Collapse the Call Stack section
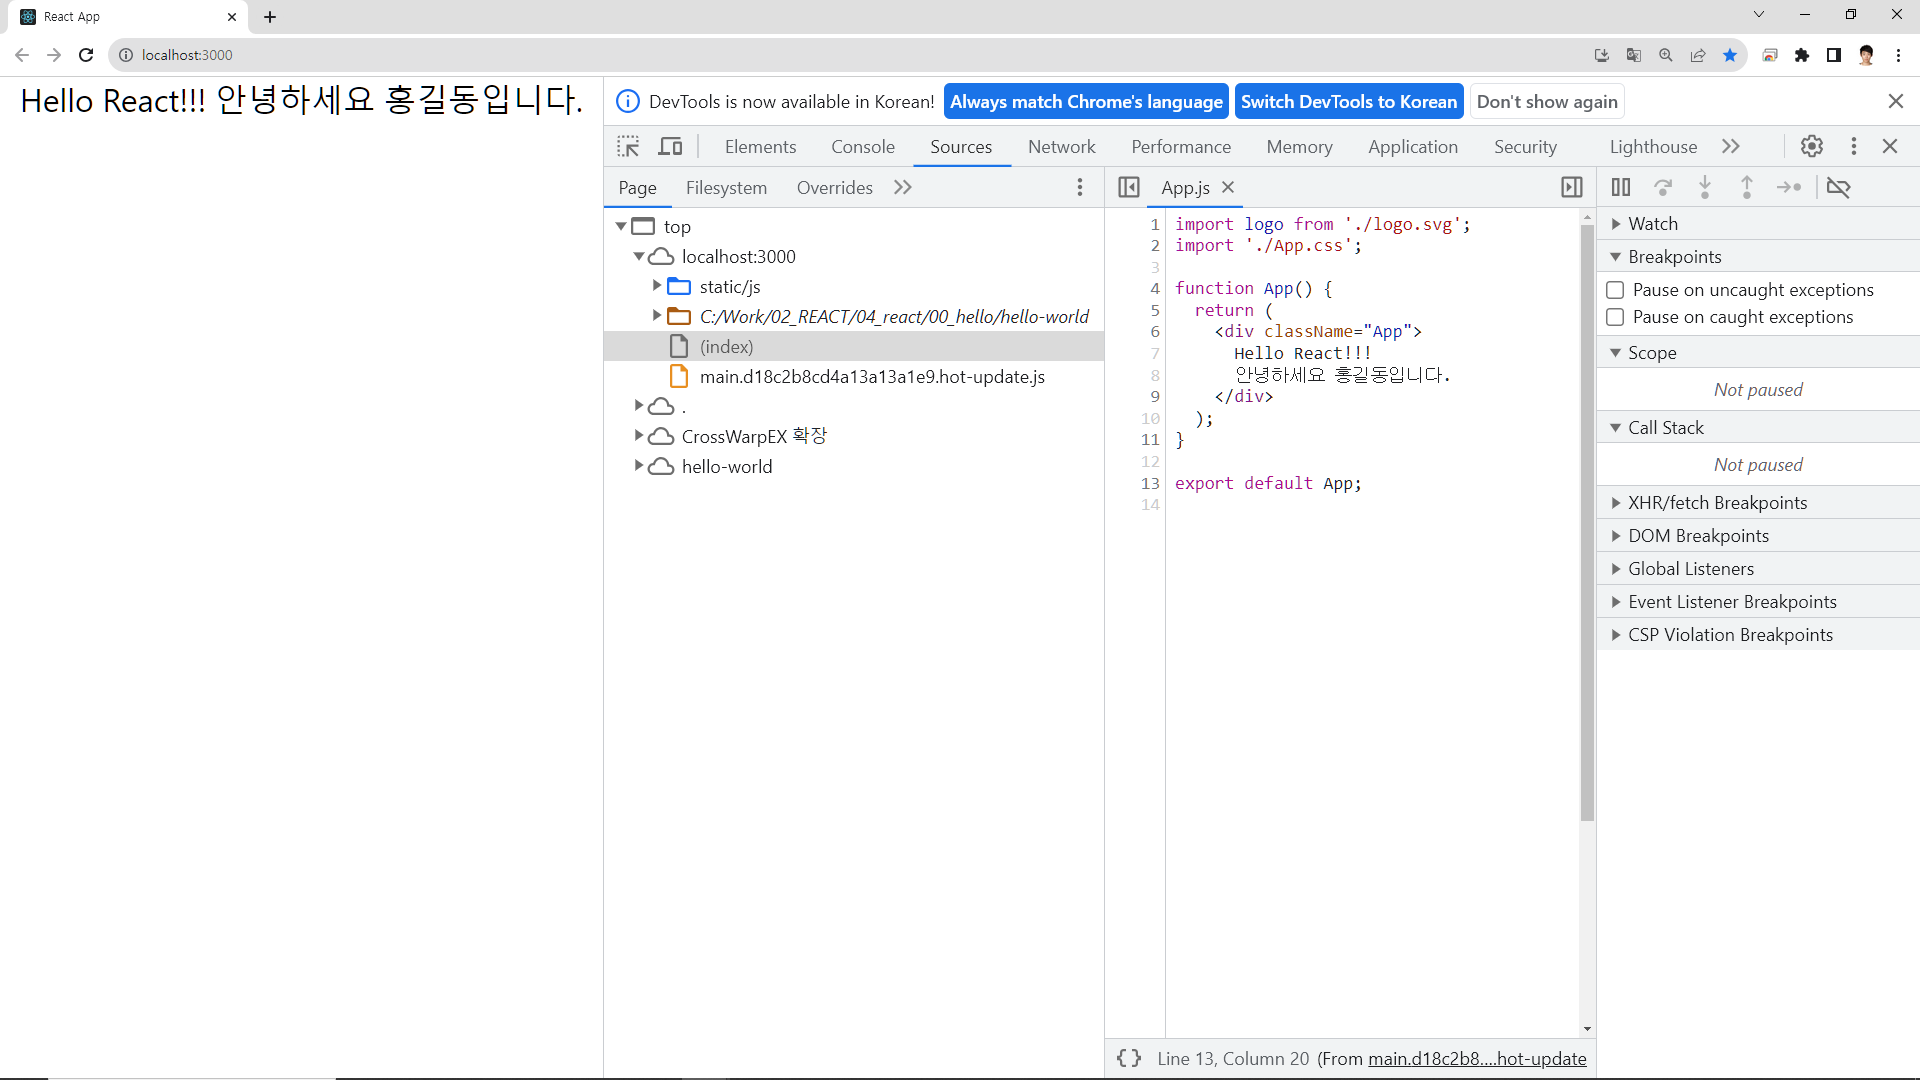This screenshot has width=1920, height=1080. (1616, 428)
